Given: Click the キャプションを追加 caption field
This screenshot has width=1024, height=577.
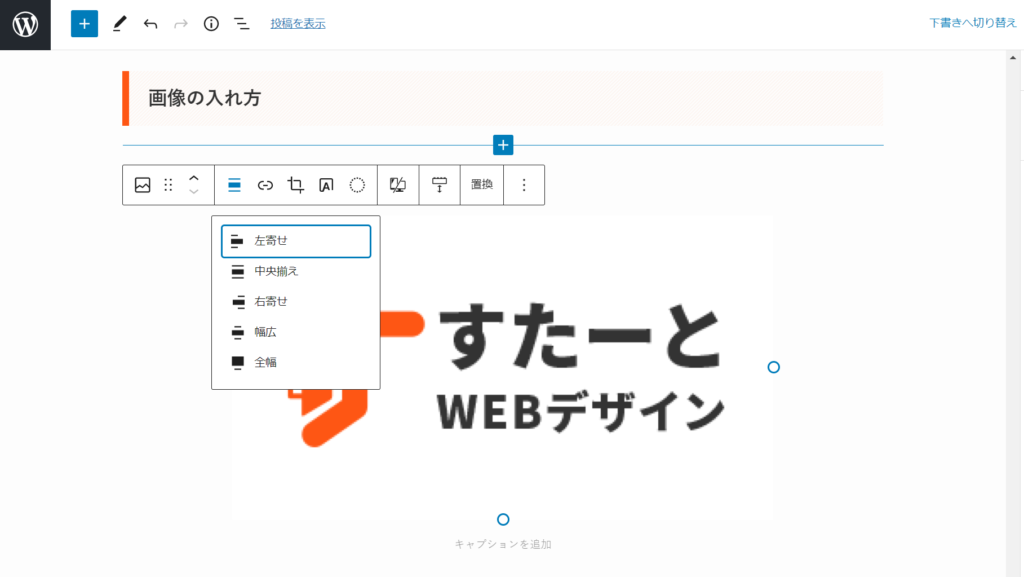Looking at the screenshot, I should click(x=503, y=544).
